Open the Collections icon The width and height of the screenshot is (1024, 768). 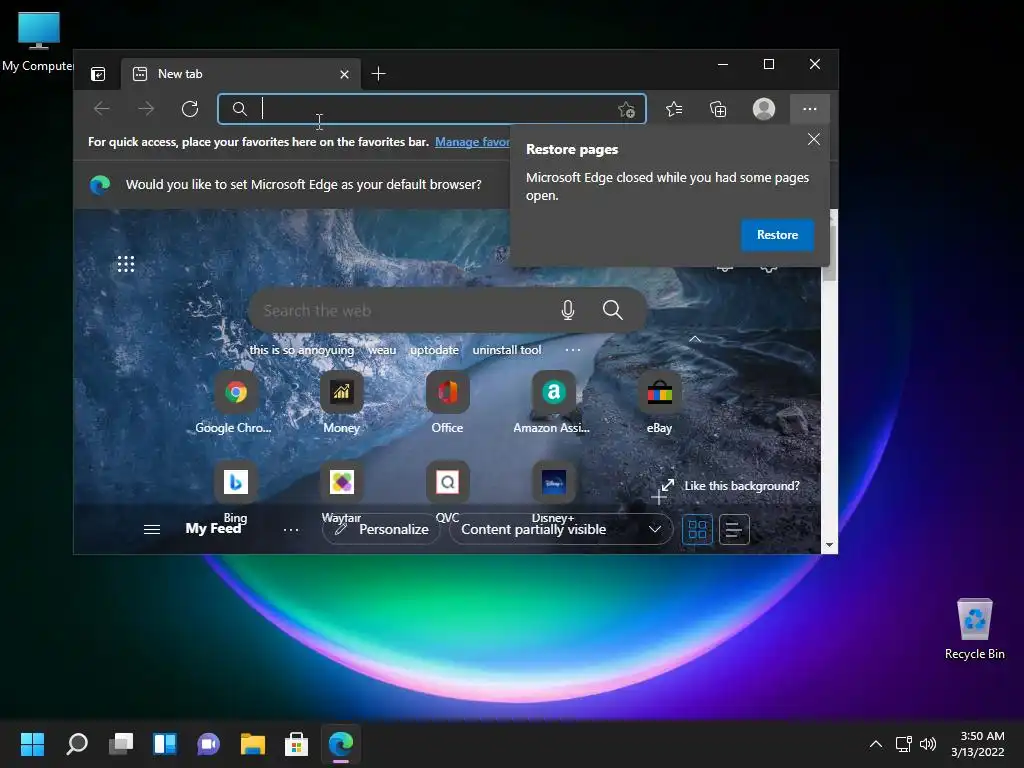[x=718, y=109]
